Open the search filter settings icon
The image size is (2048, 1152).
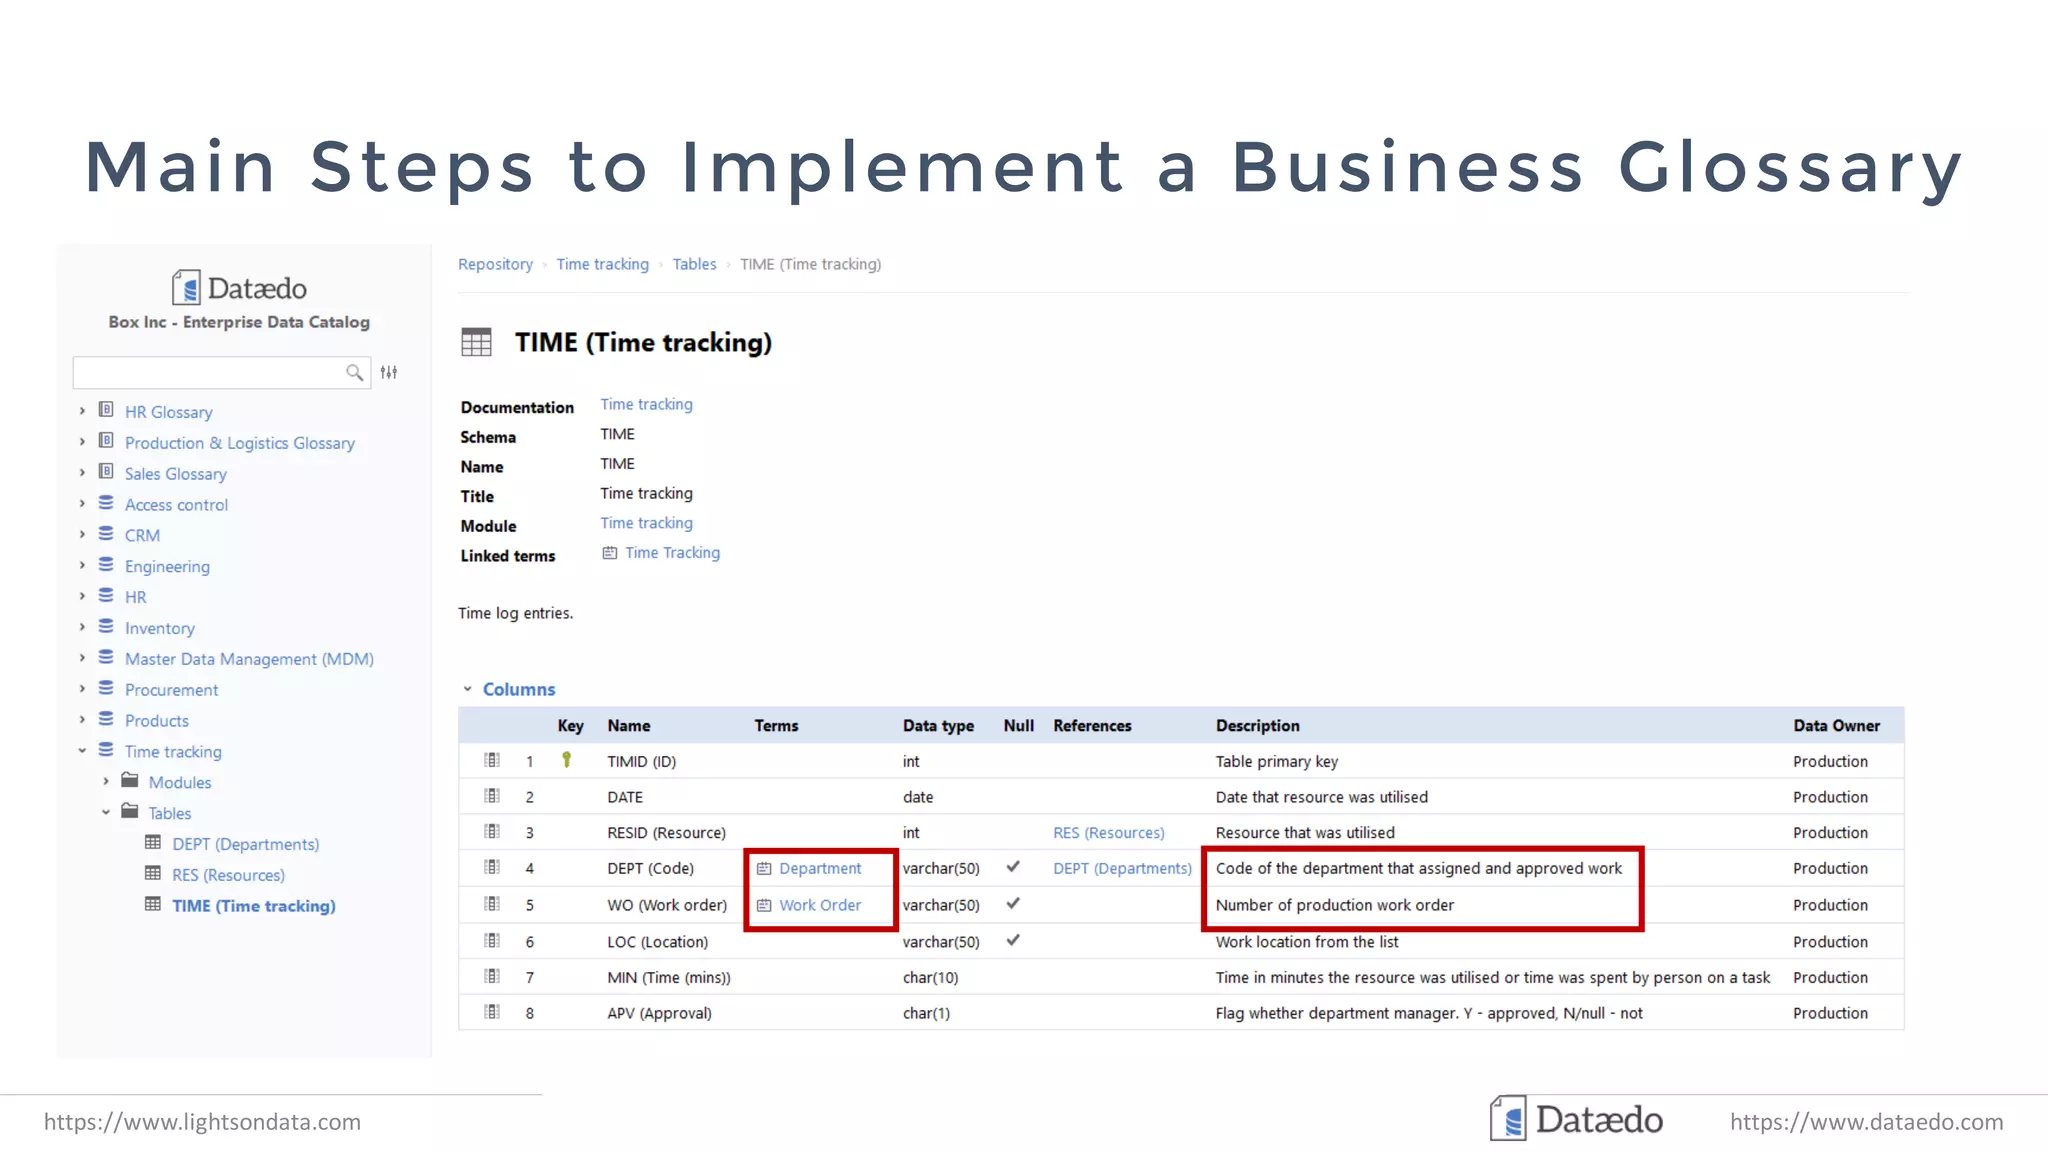389,372
